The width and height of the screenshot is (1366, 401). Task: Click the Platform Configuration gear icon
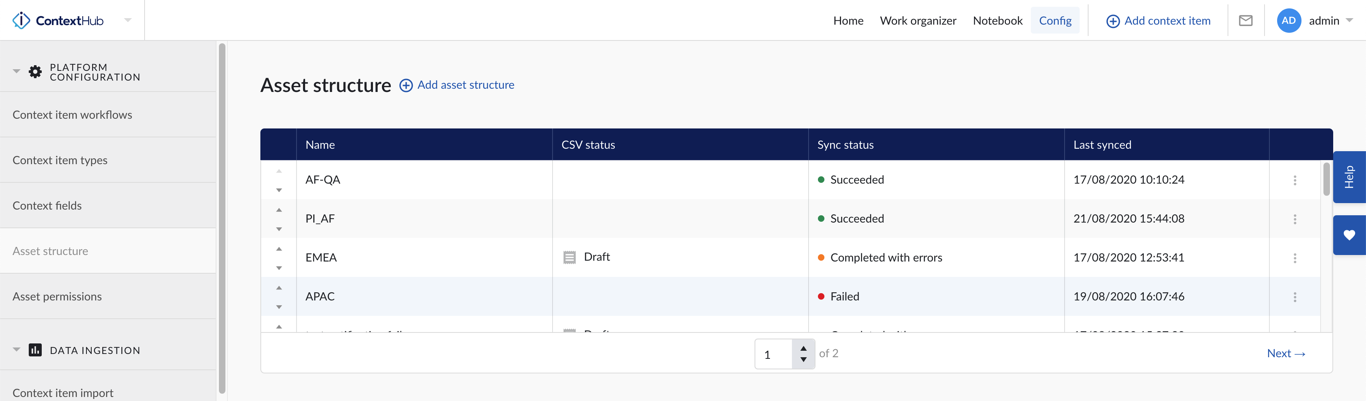coord(35,72)
